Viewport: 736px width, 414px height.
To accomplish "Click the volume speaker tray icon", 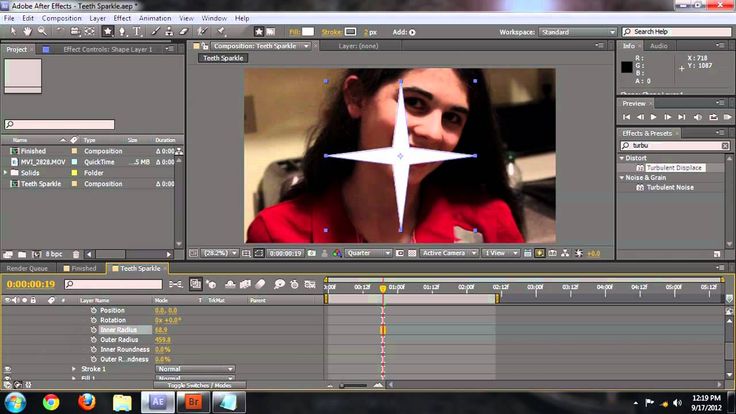I will pyautogui.click(x=677, y=403).
